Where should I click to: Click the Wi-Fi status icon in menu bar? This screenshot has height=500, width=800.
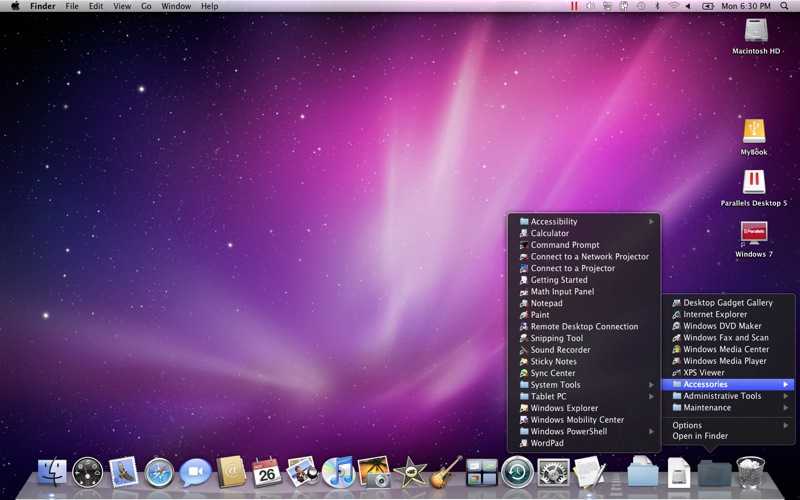pos(674,6)
